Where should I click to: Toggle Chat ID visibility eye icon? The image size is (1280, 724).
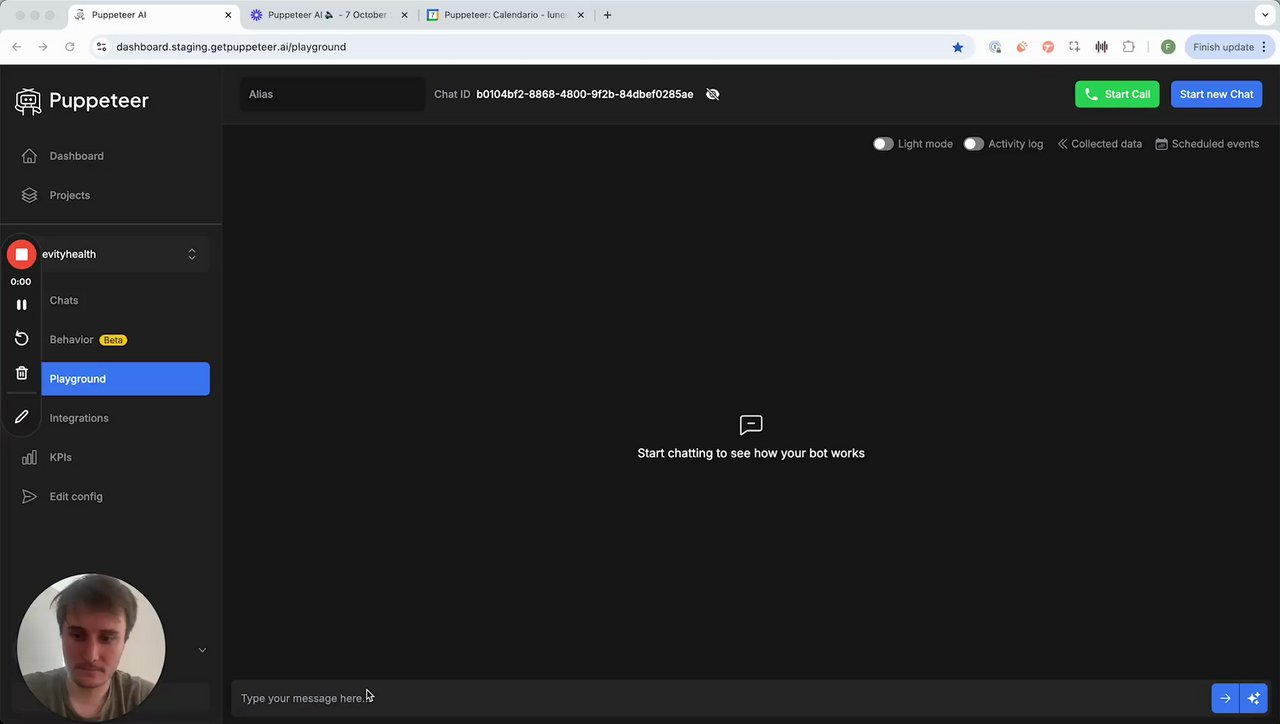tap(712, 94)
